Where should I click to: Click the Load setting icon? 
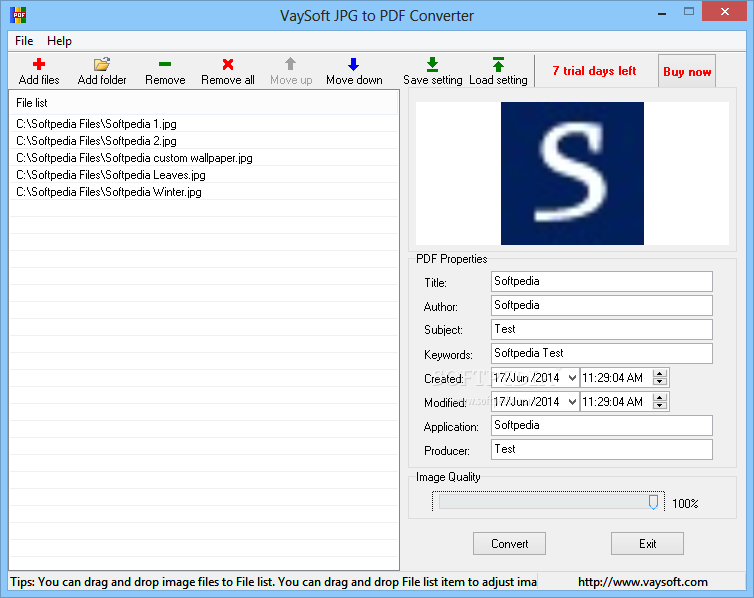tap(498, 64)
